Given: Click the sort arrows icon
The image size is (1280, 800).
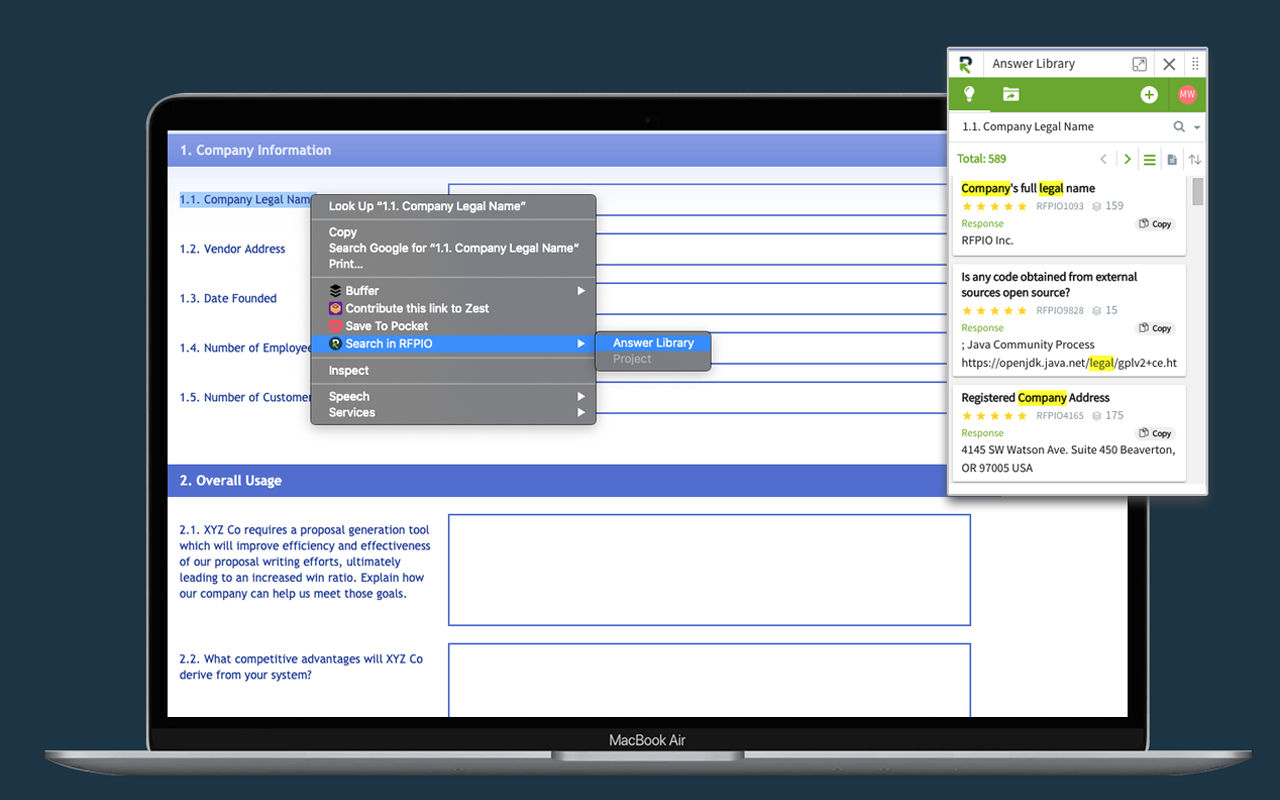Looking at the screenshot, I should click(1195, 159).
